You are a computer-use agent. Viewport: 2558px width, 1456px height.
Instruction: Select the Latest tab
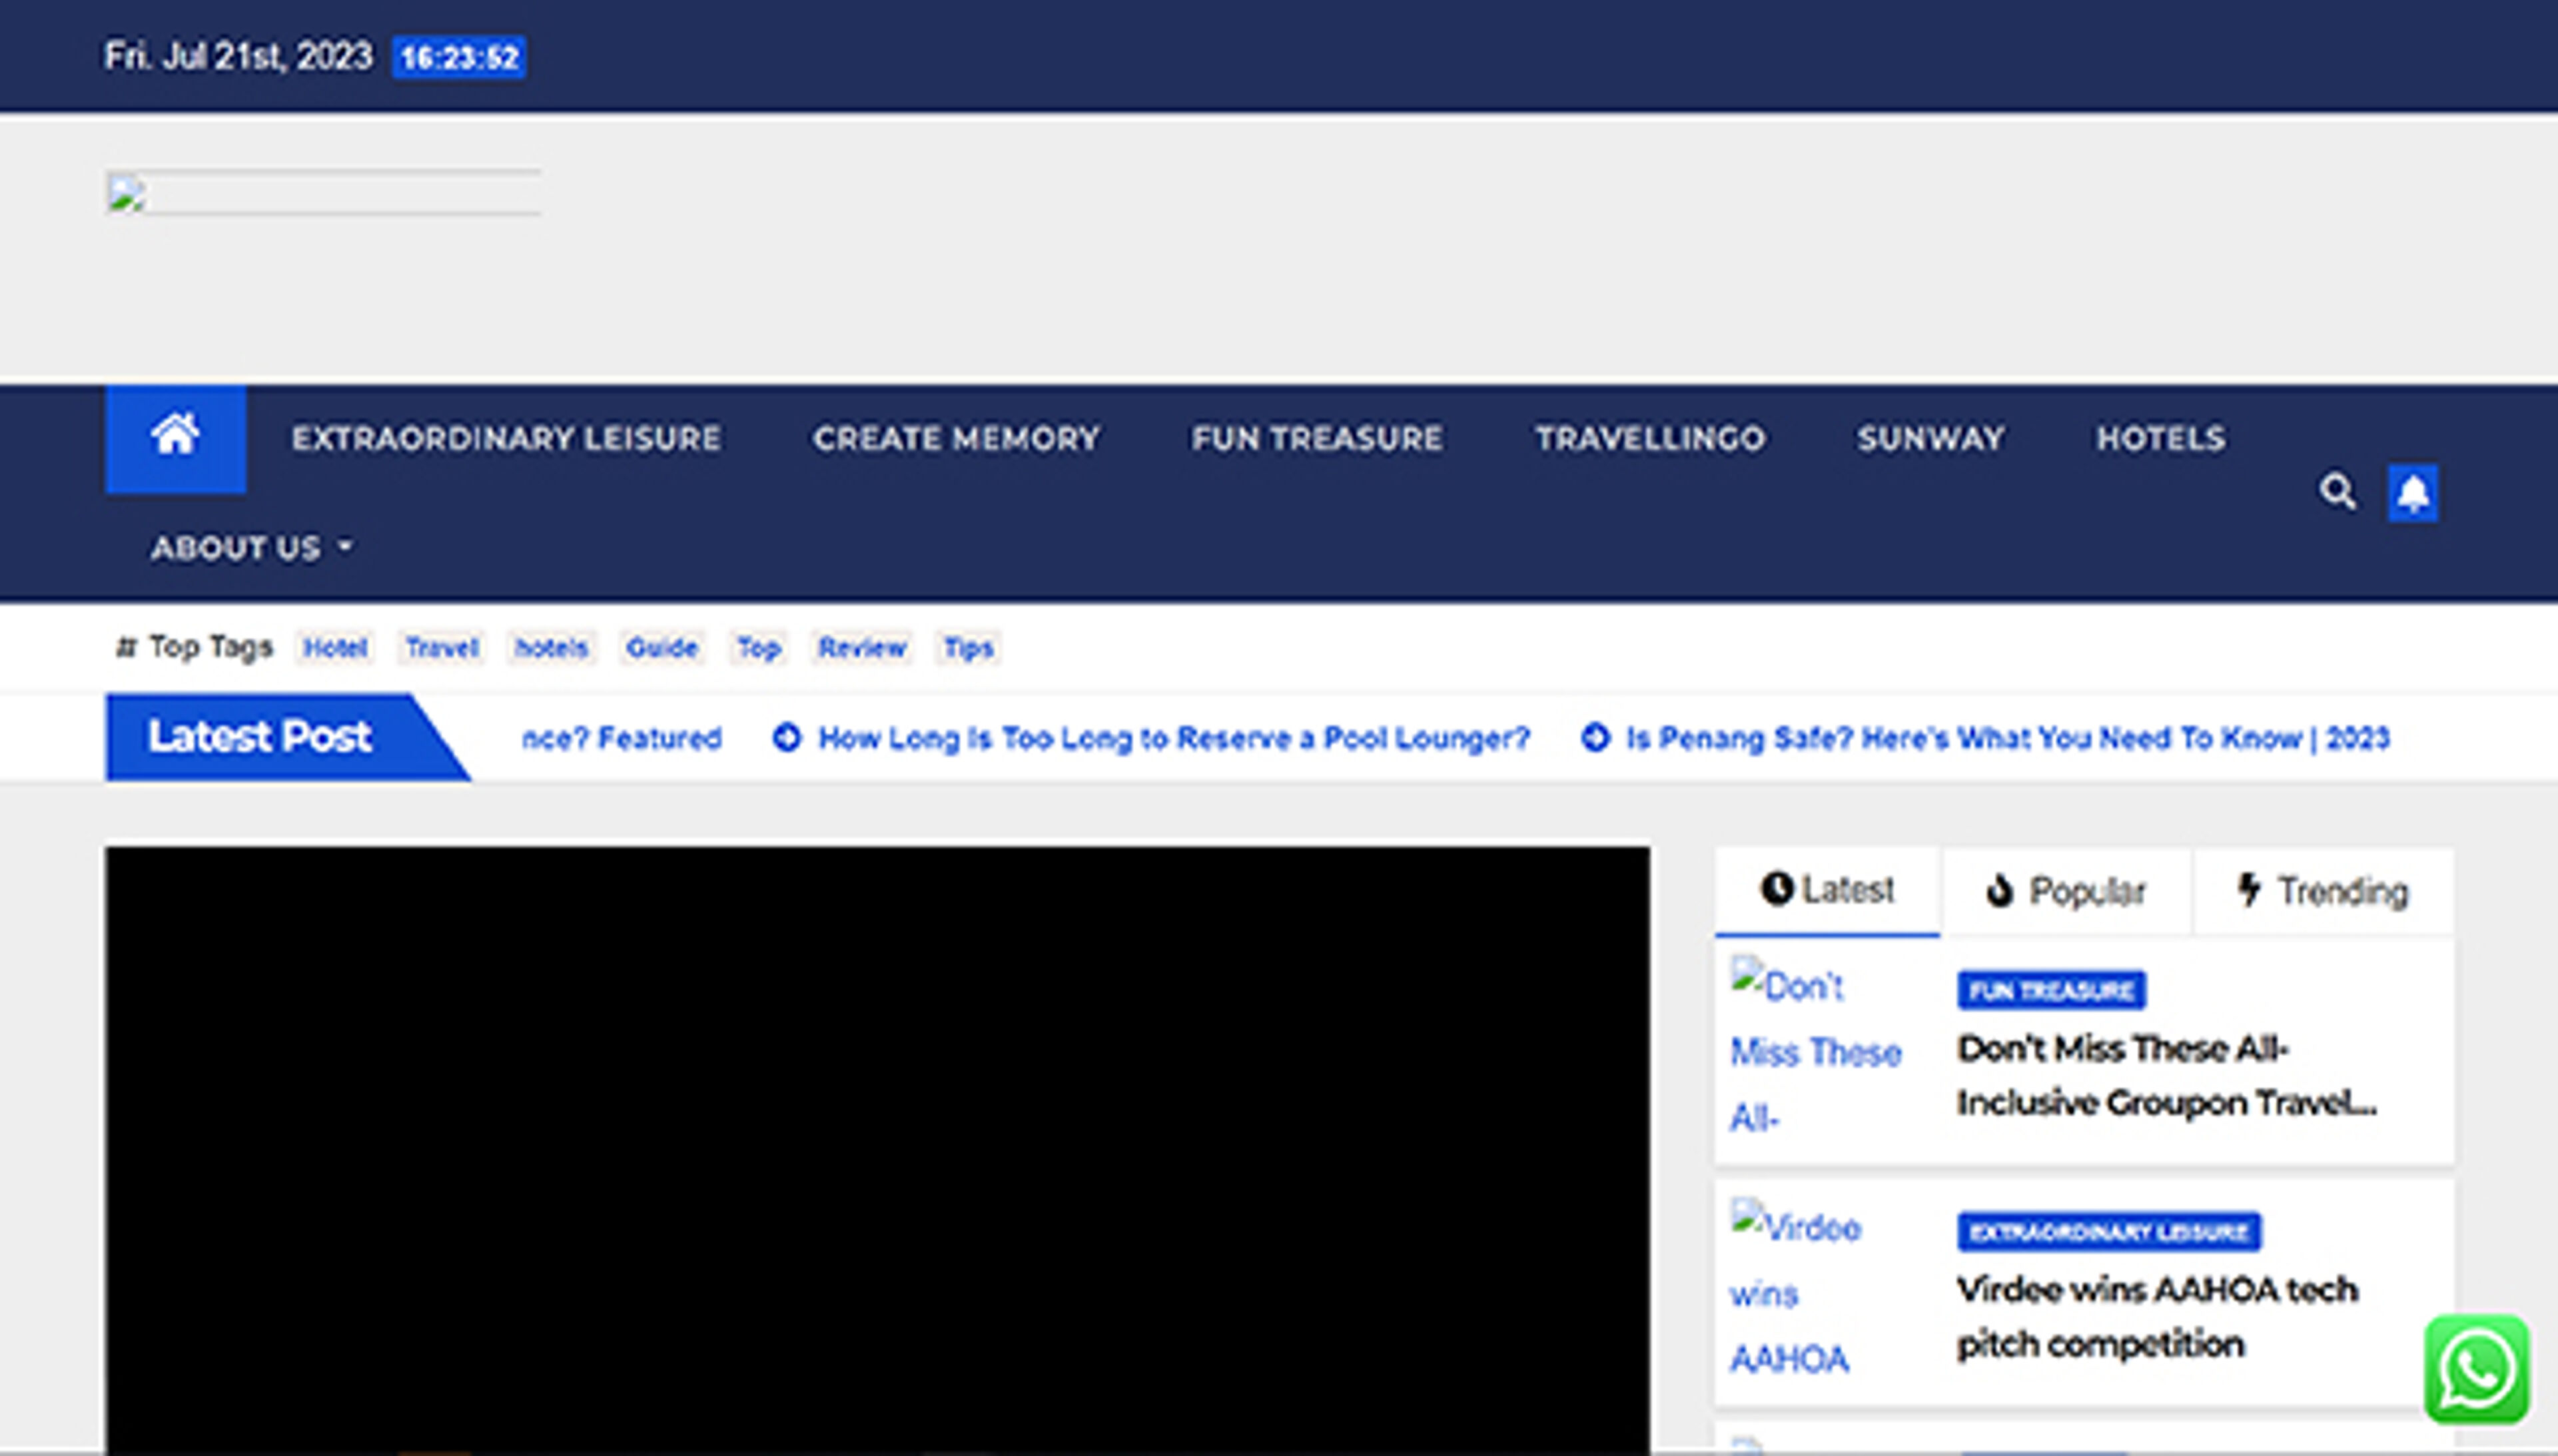point(1827,890)
